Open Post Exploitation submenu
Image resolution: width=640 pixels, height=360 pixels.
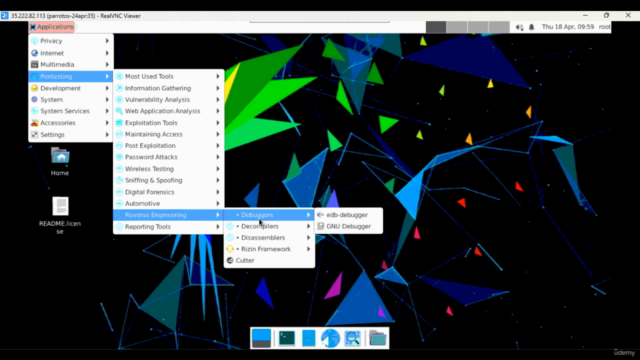pyautogui.click(x=169, y=146)
